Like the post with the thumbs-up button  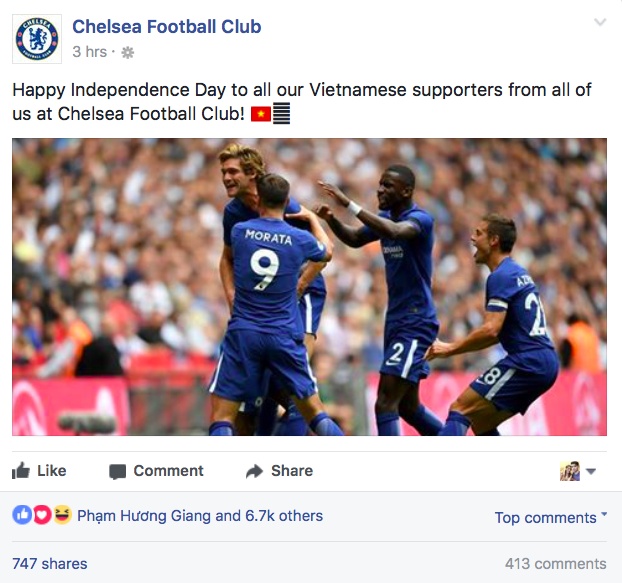pos(40,471)
